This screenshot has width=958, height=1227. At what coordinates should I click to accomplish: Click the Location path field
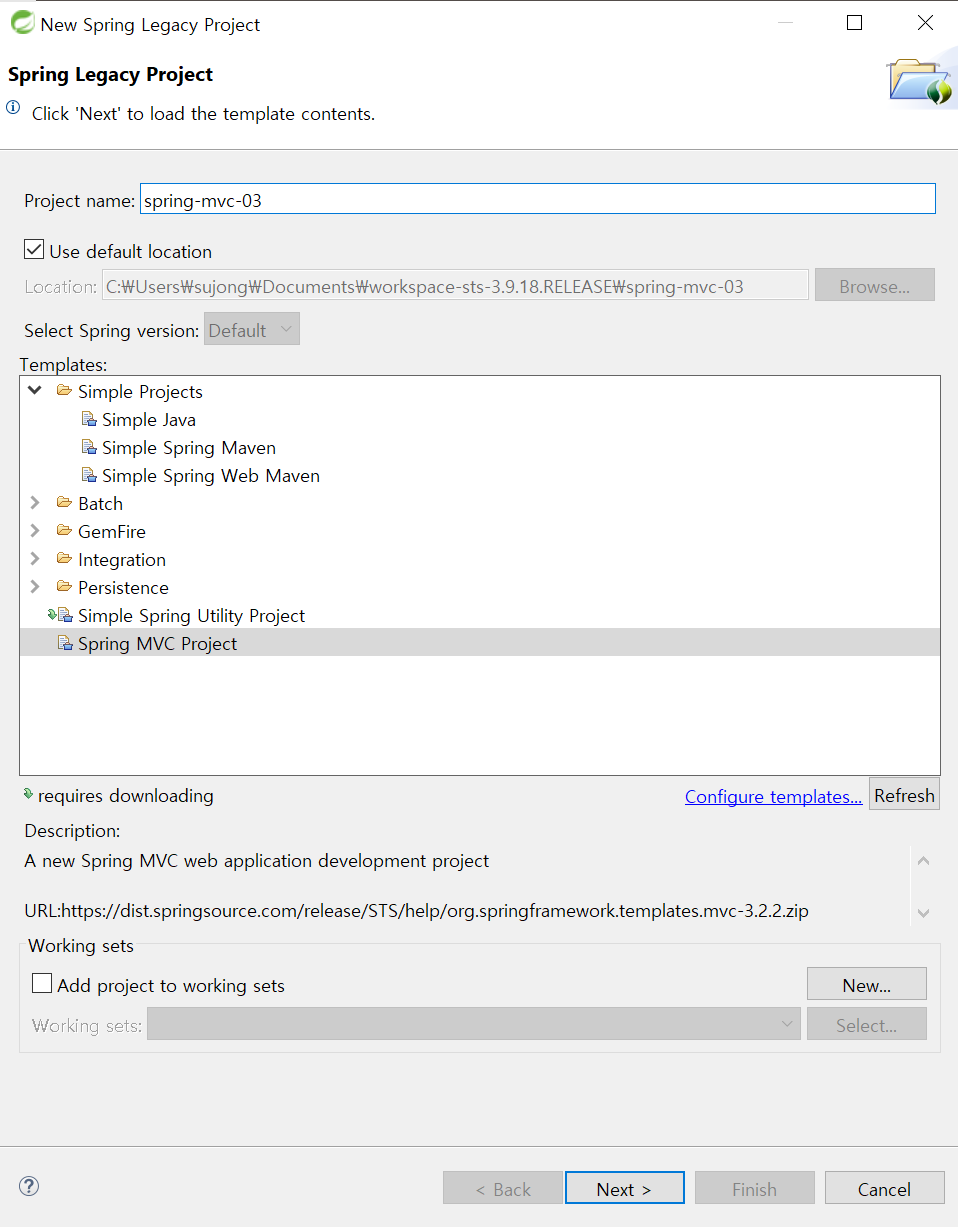pos(455,286)
